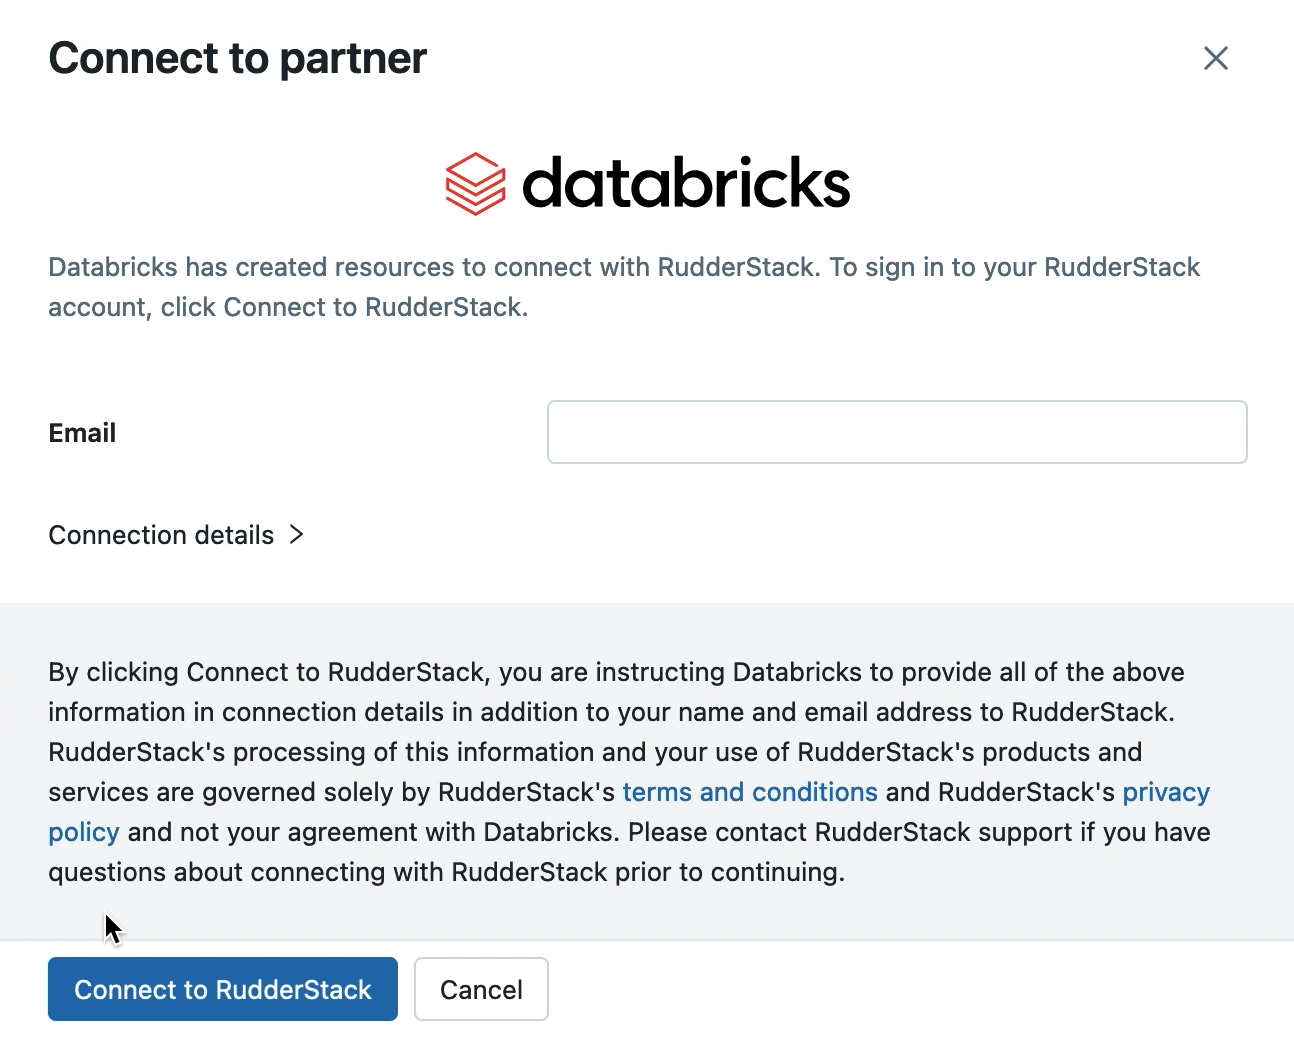The width and height of the screenshot is (1294, 1056).
Task: Click the Connection details text link
Action: [x=163, y=535]
